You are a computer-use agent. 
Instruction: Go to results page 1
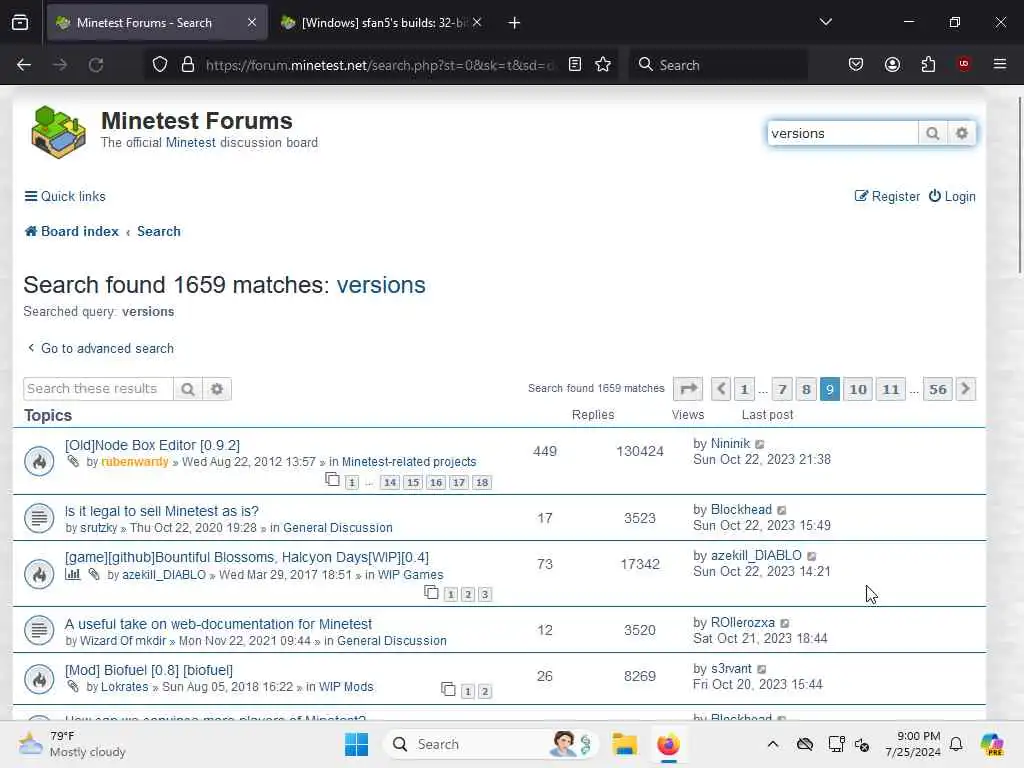tap(744, 389)
